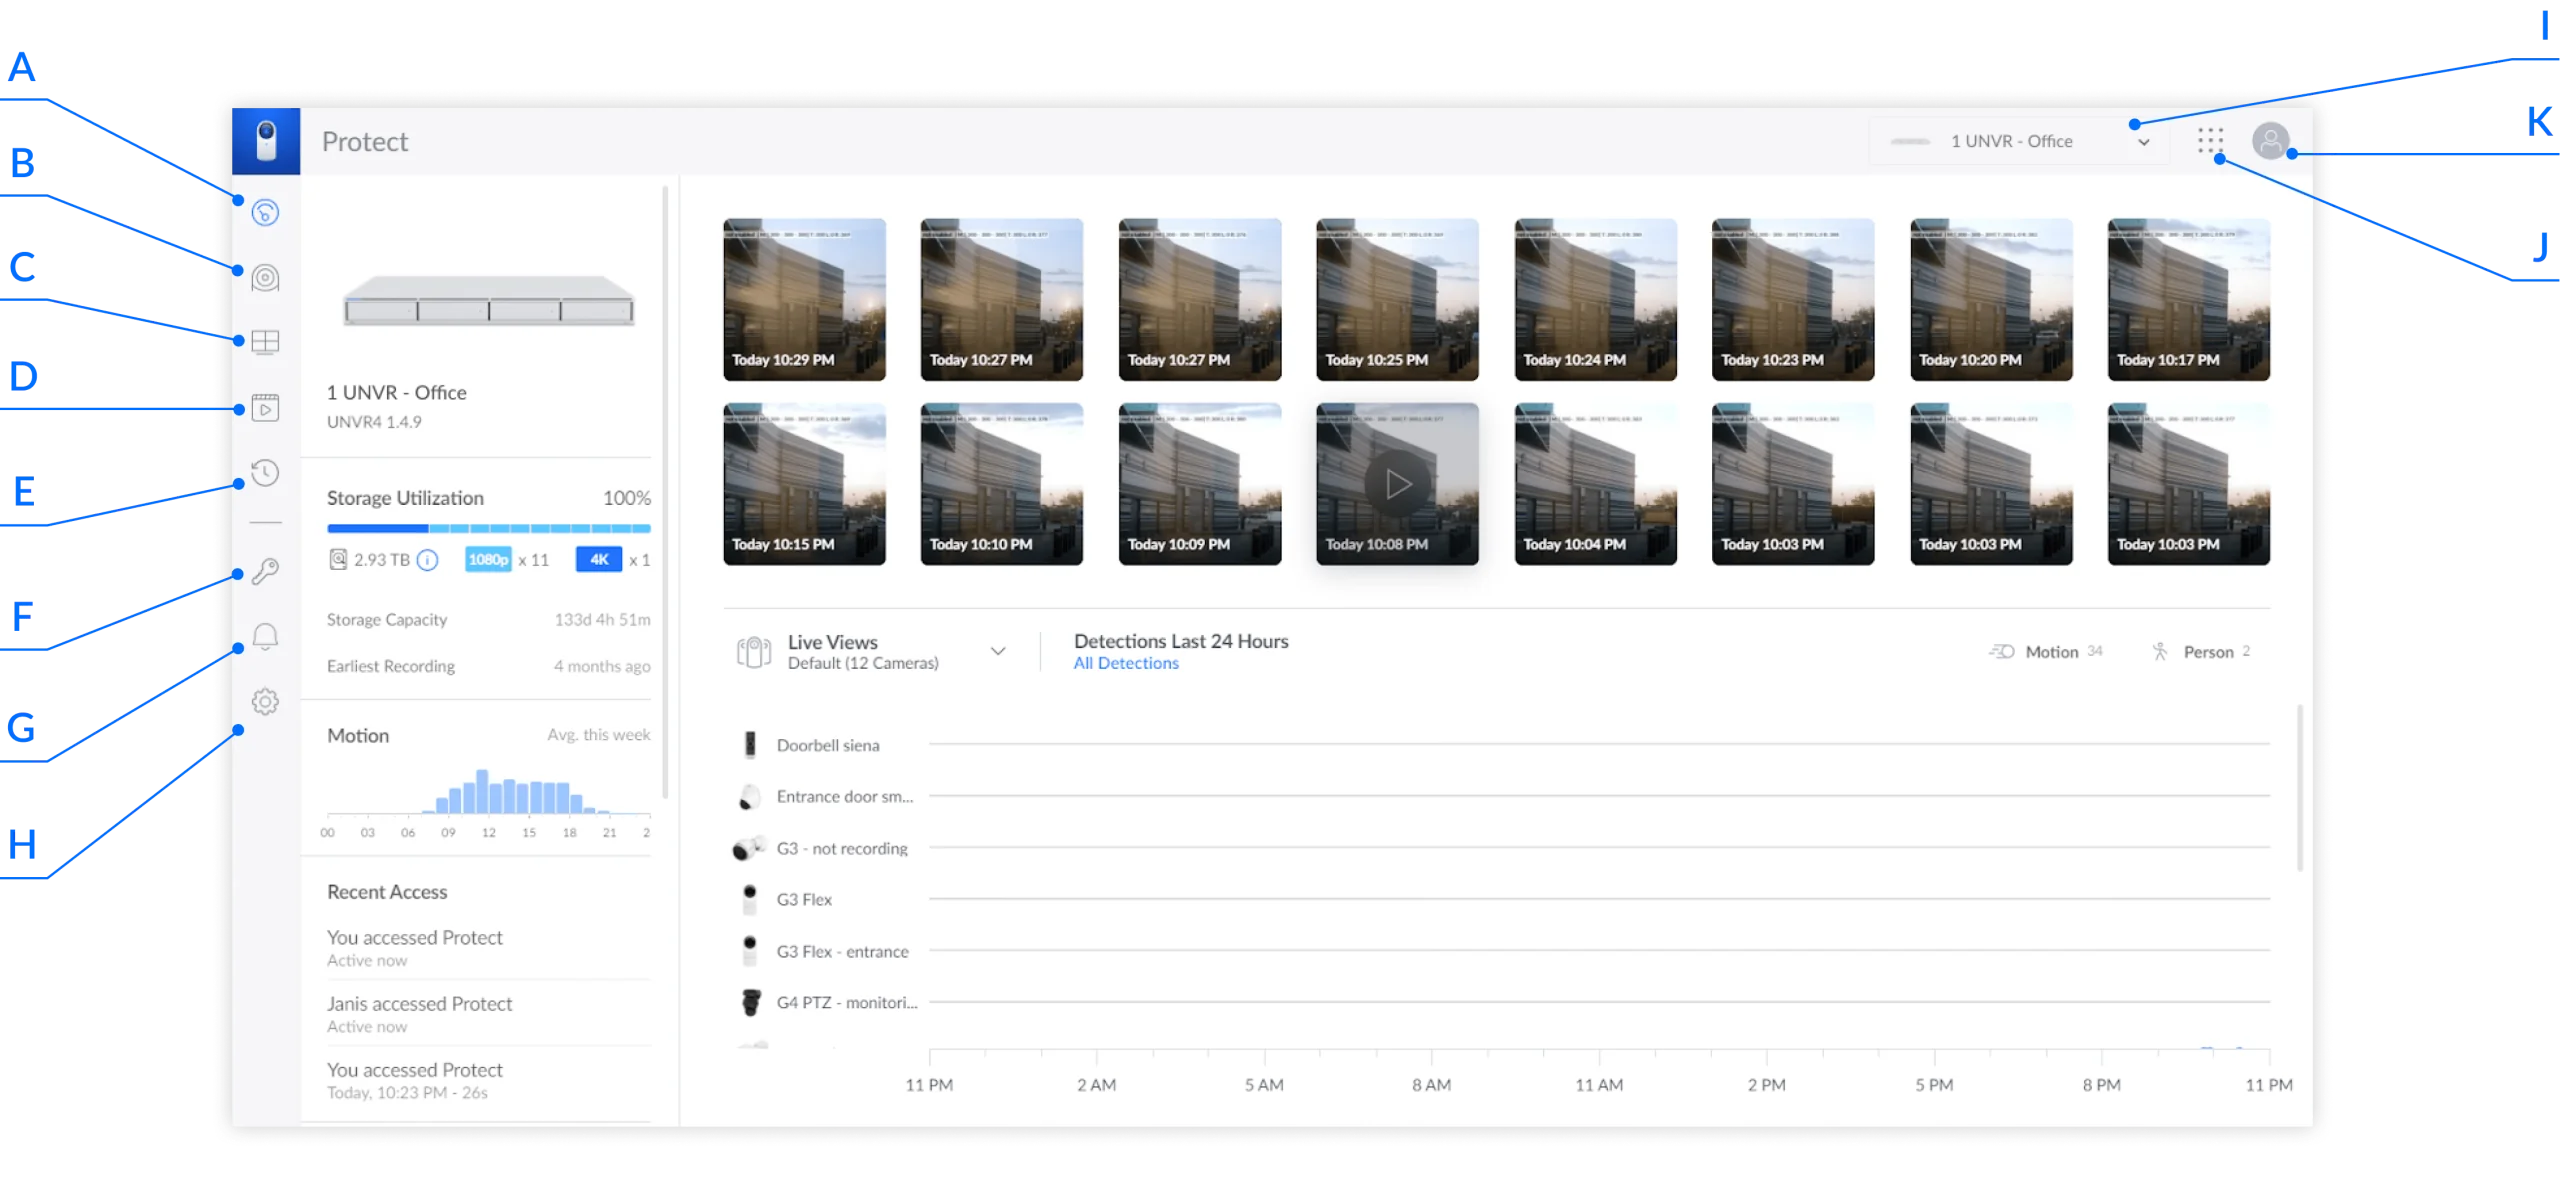Select the Doorbell siena camera row
This screenshot has width=2560, height=1183.
point(1501,745)
